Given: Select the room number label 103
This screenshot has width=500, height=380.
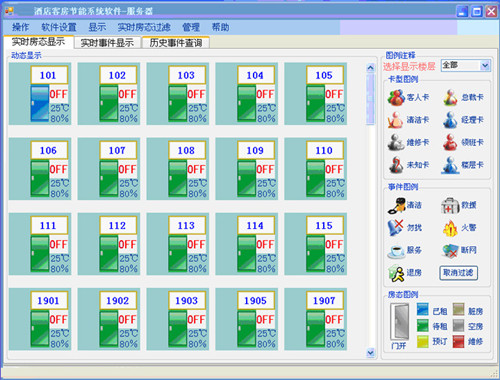Looking at the screenshot, I should [186, 75].
